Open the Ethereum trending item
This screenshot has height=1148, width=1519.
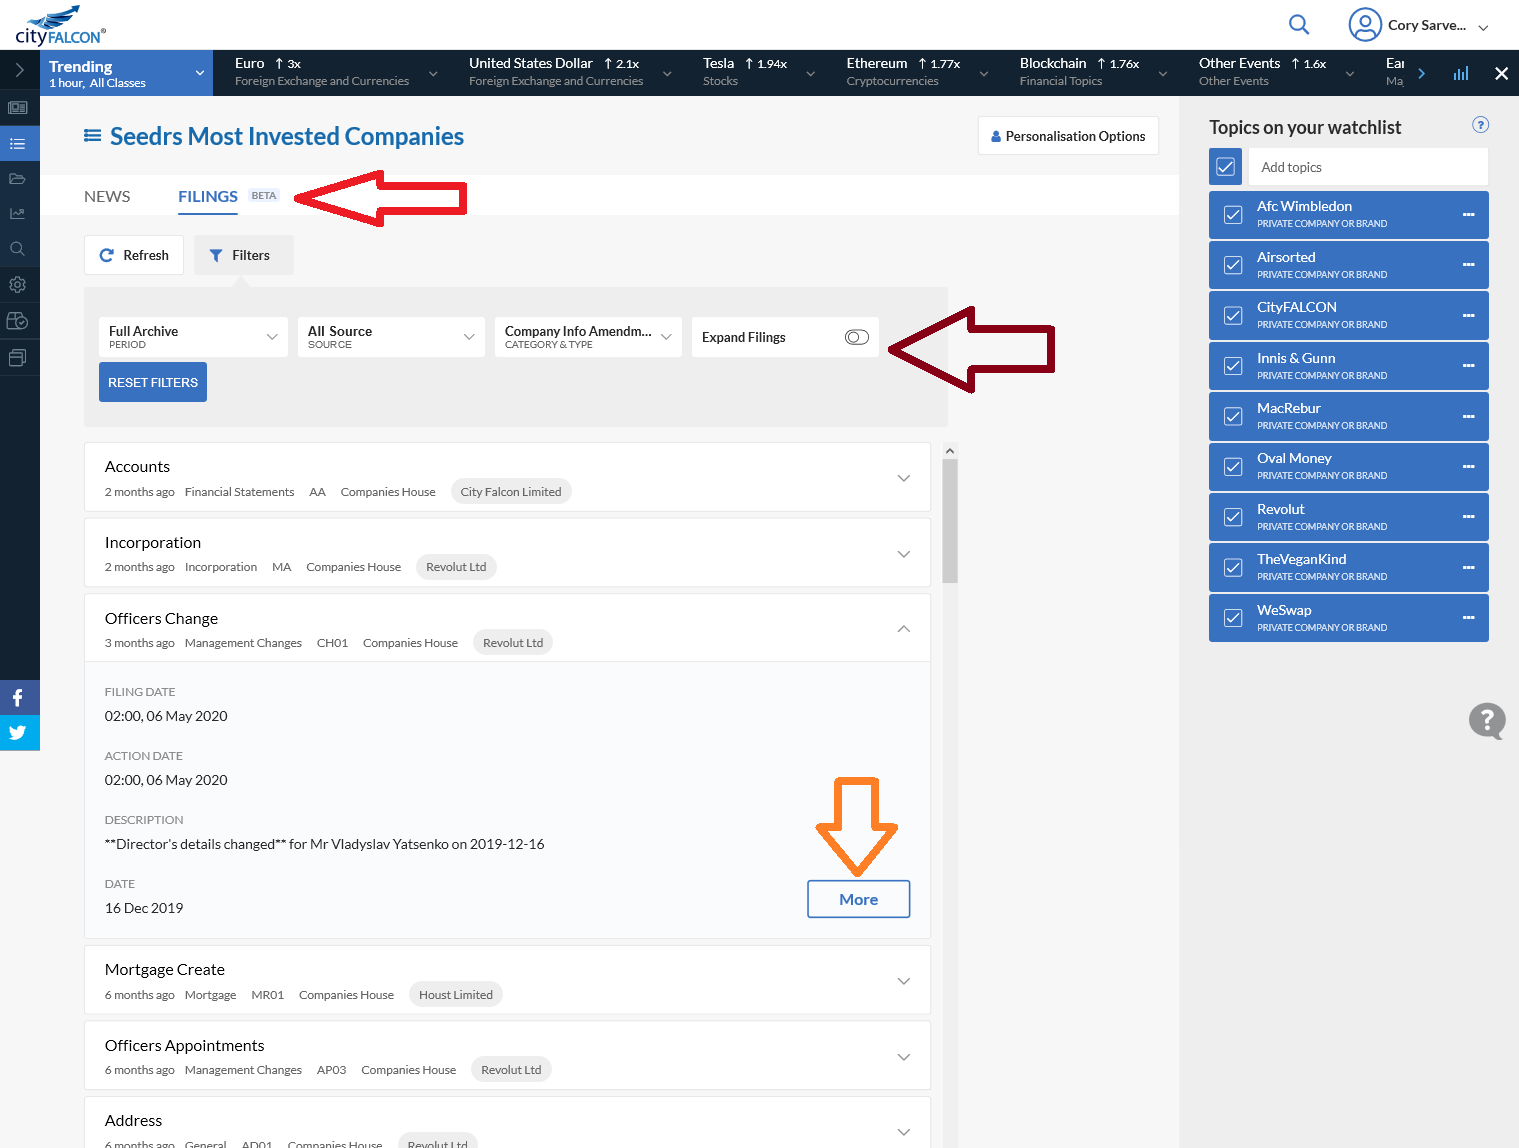click(x=917, y=72)
